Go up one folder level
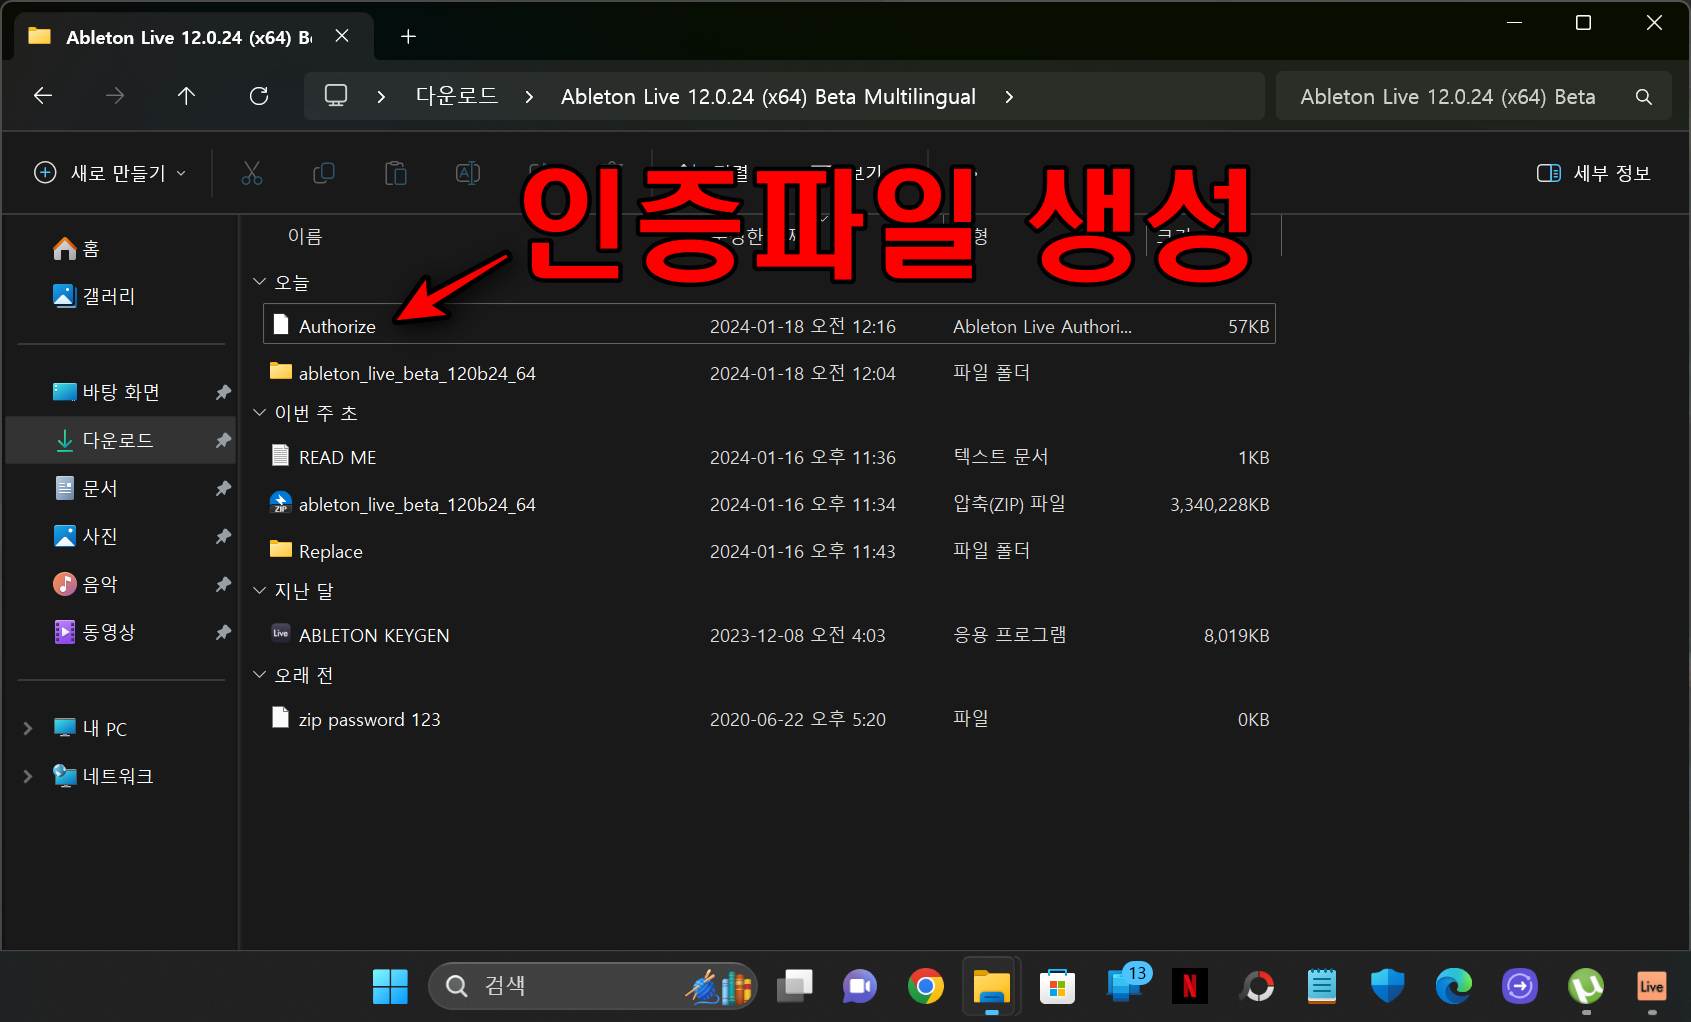This screenshot has height=1022, width=1691. [186, 96]
